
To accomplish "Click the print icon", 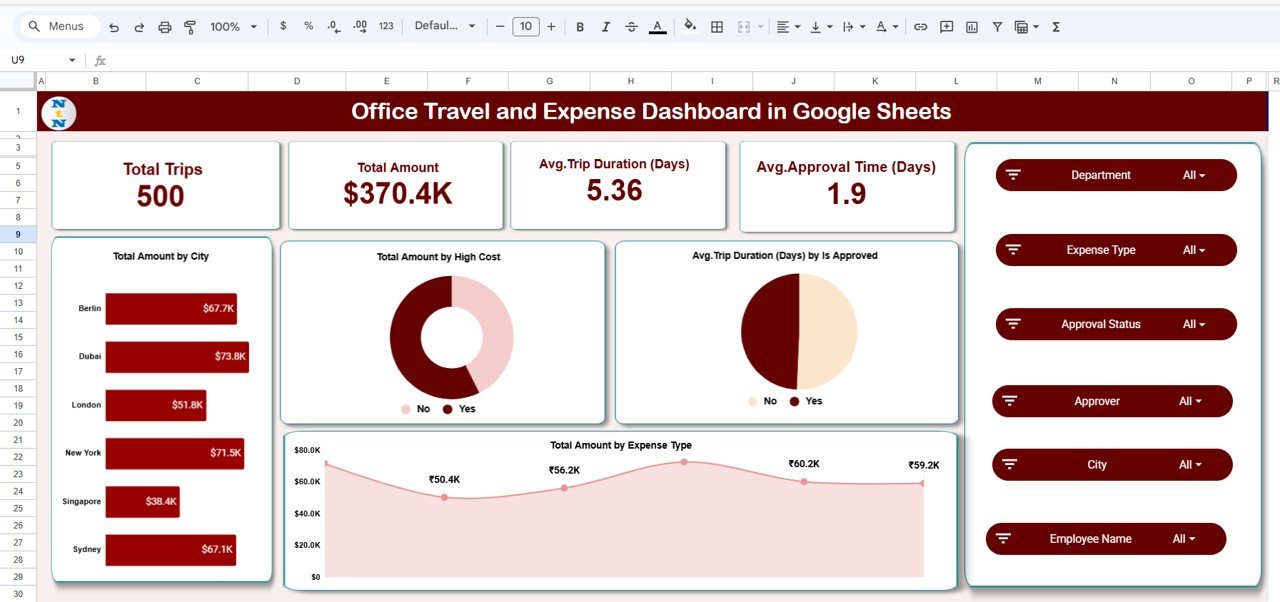I will click(164, 26).
